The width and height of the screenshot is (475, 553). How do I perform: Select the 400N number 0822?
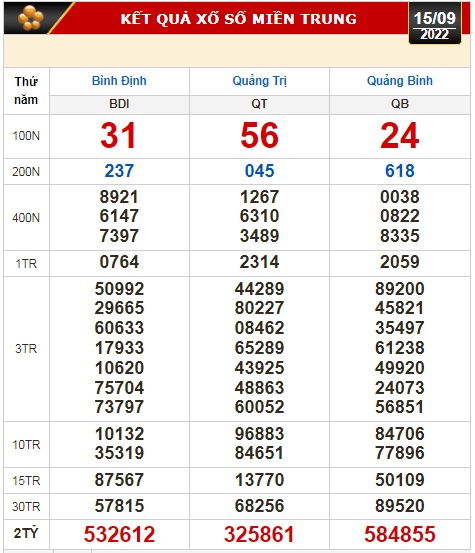pos(400,216)
